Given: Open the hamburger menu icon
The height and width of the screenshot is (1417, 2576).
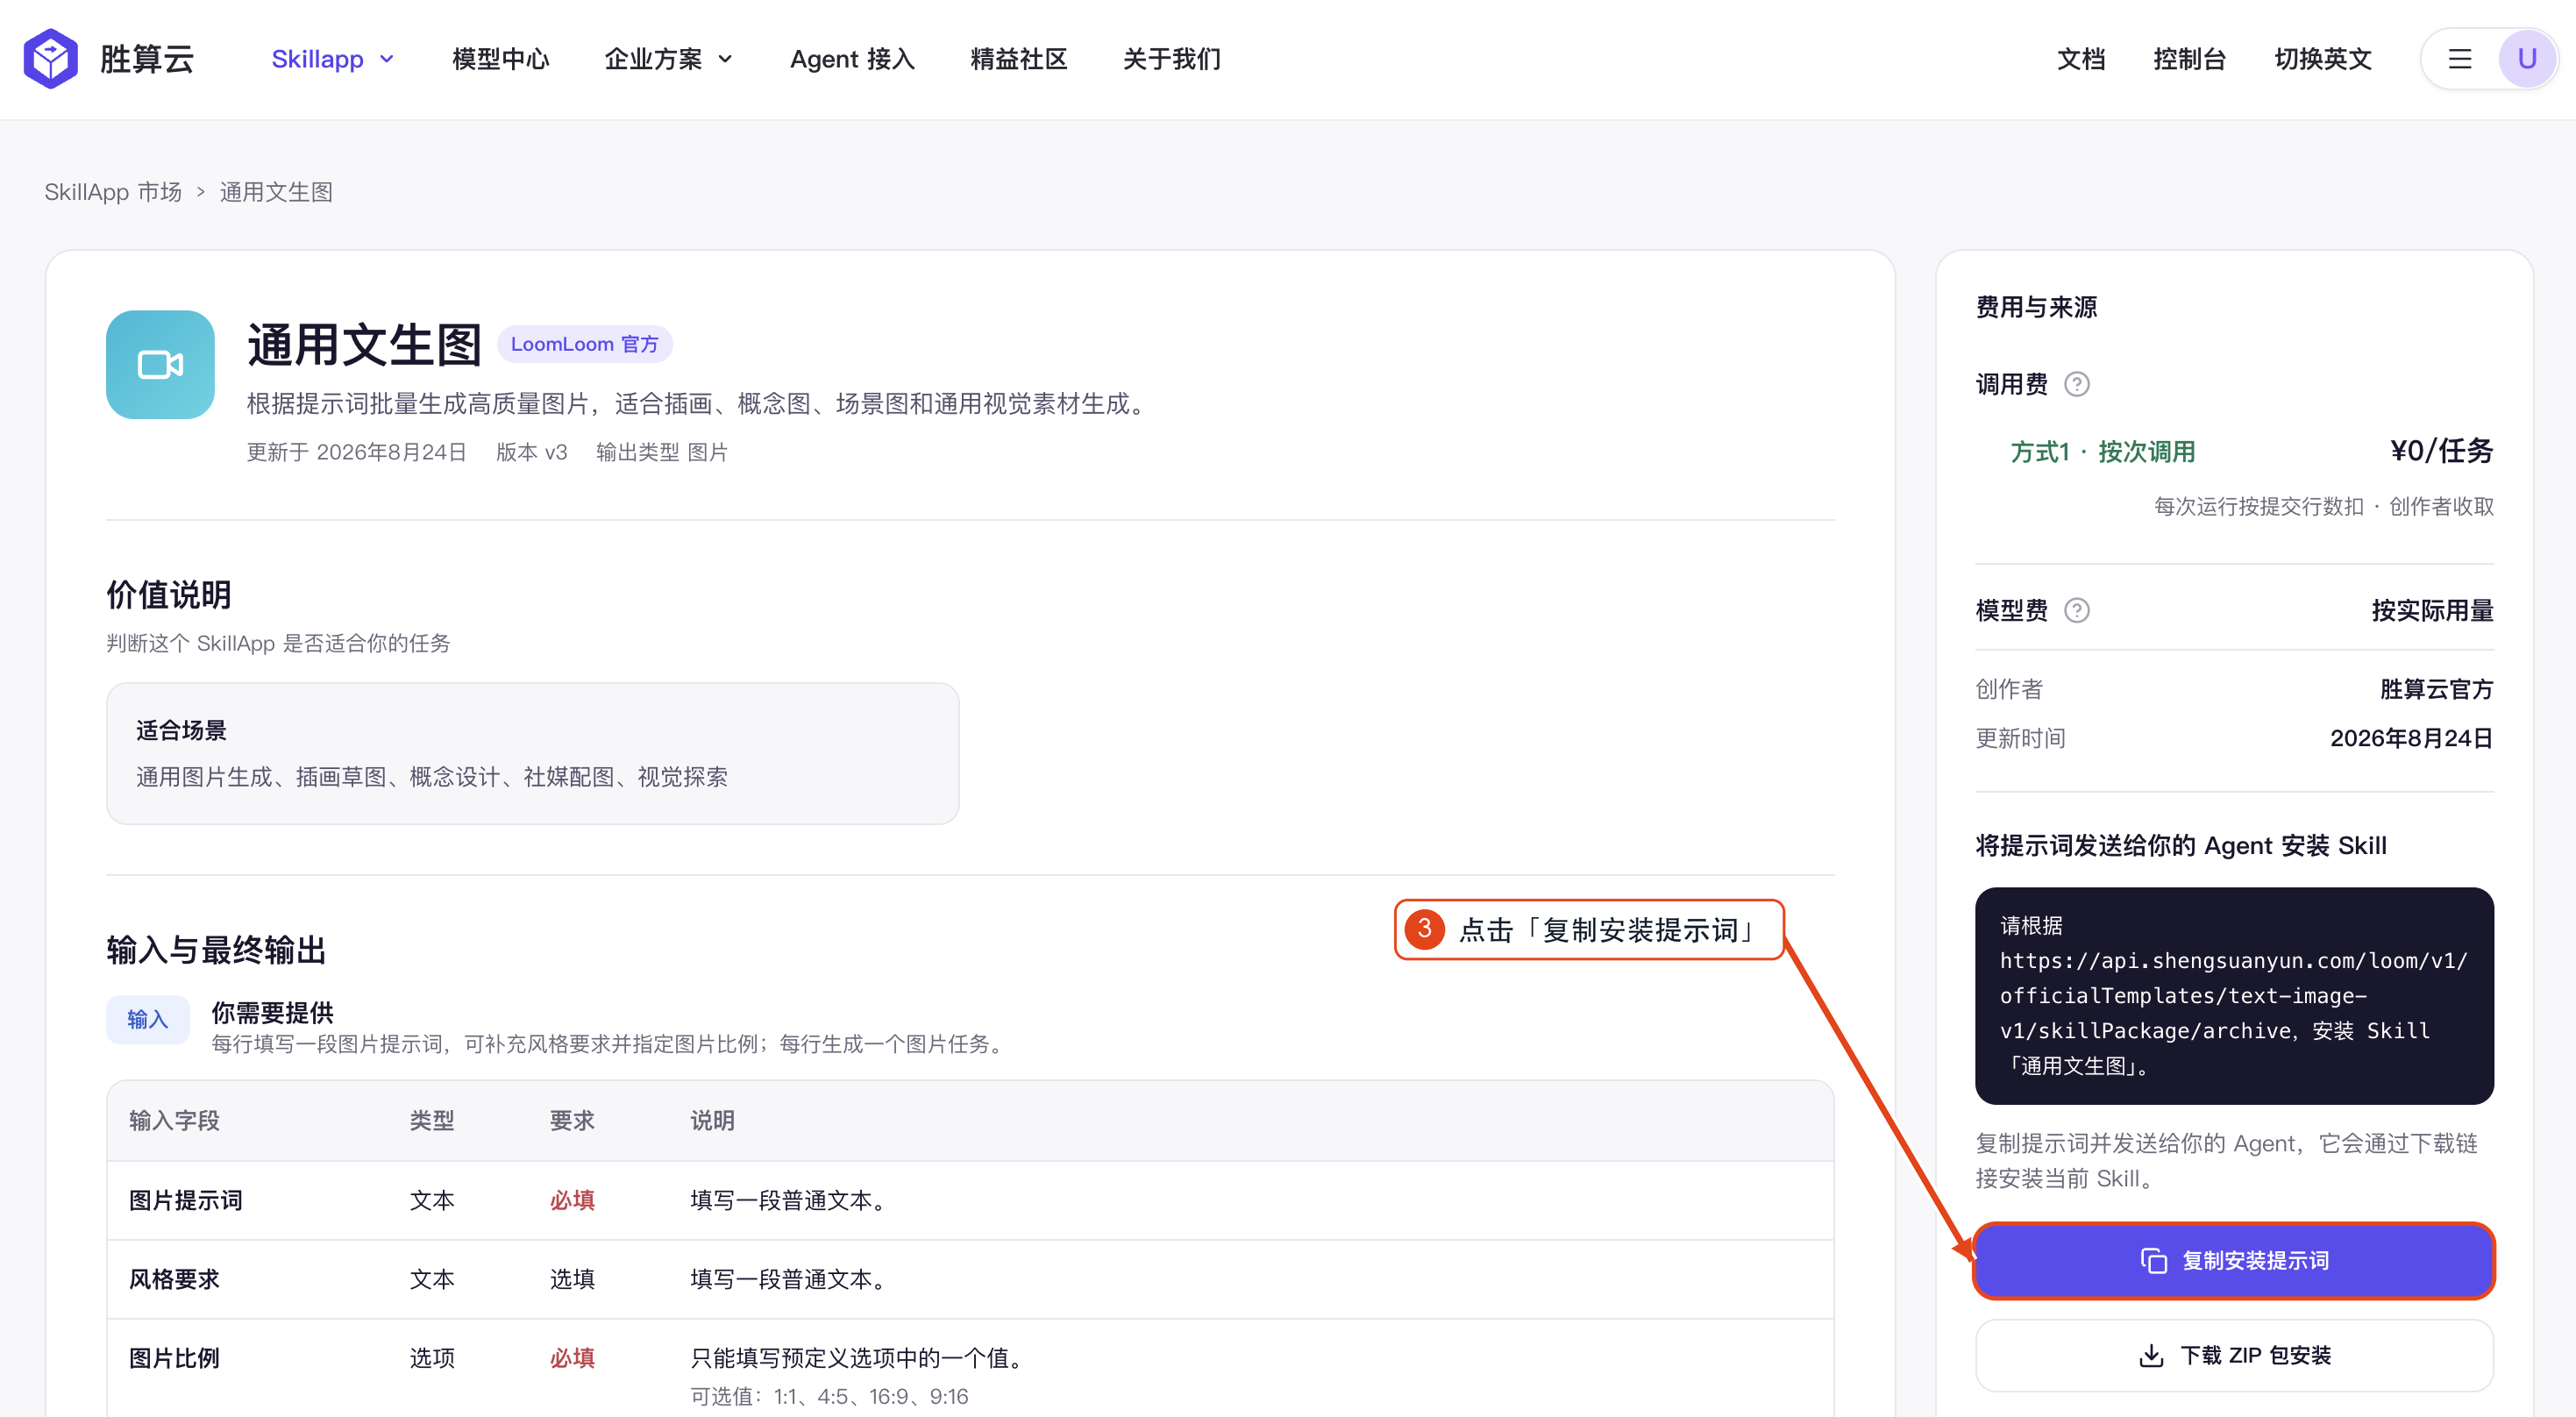Looking at the screenshot, I should click(2459, 59).
